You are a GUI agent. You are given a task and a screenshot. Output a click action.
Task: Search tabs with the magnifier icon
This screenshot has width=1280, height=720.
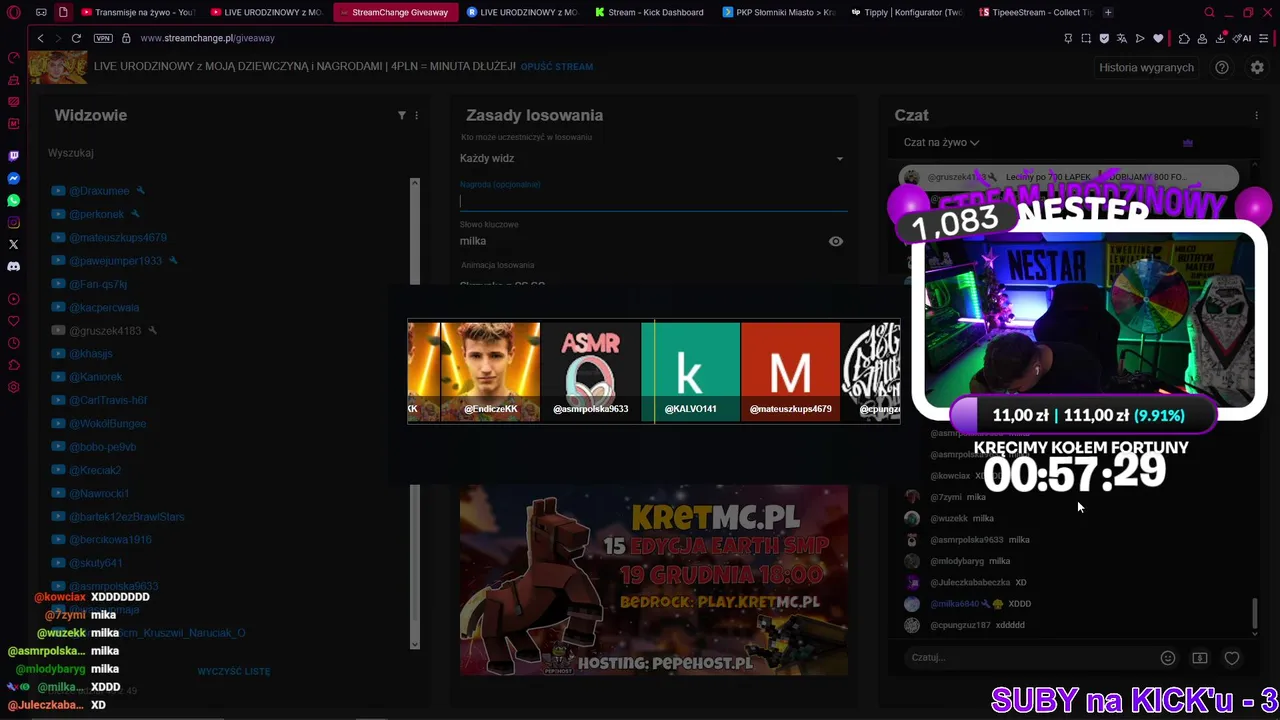[x=1209, y=12]
